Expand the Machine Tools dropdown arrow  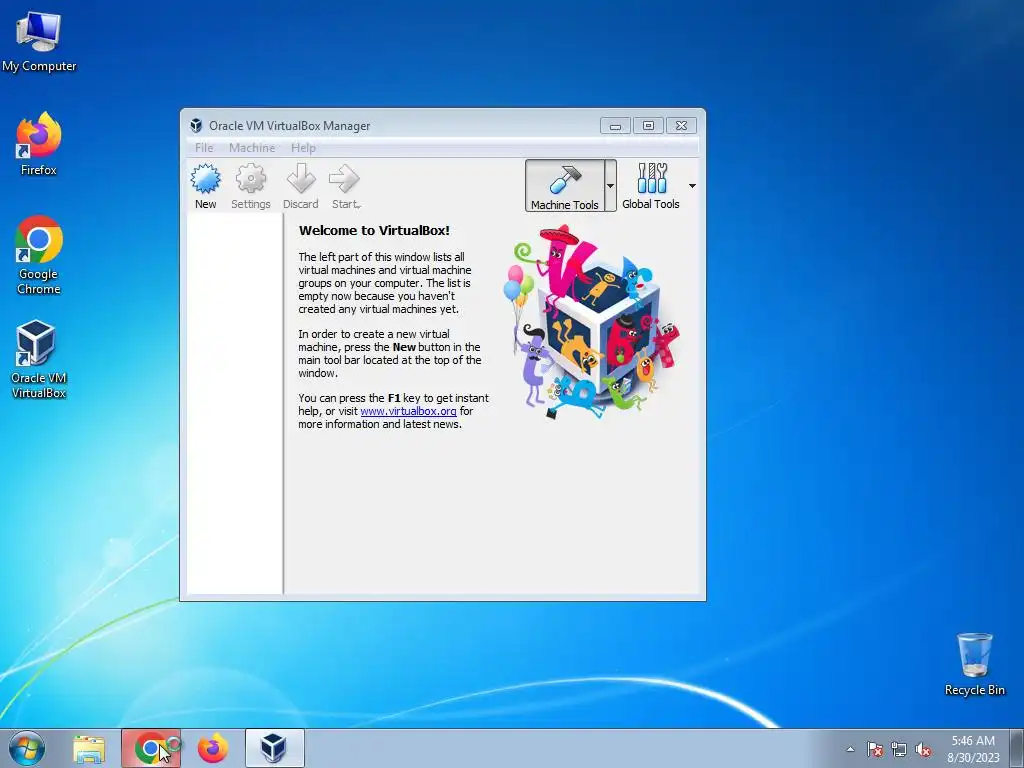coord(610,186)
